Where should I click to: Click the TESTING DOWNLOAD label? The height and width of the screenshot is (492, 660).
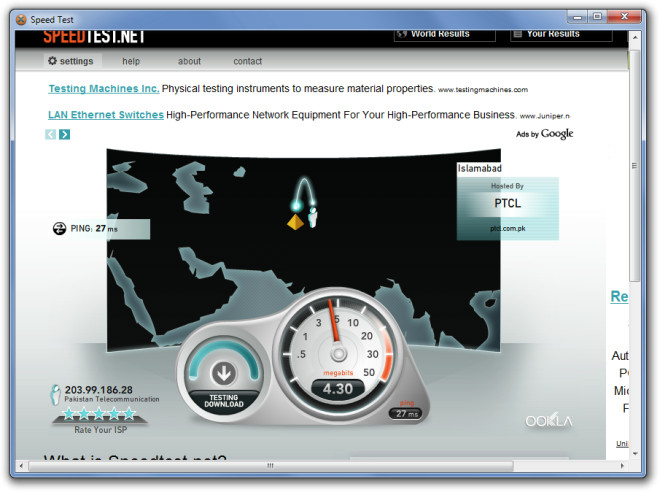tap(224, 401)
